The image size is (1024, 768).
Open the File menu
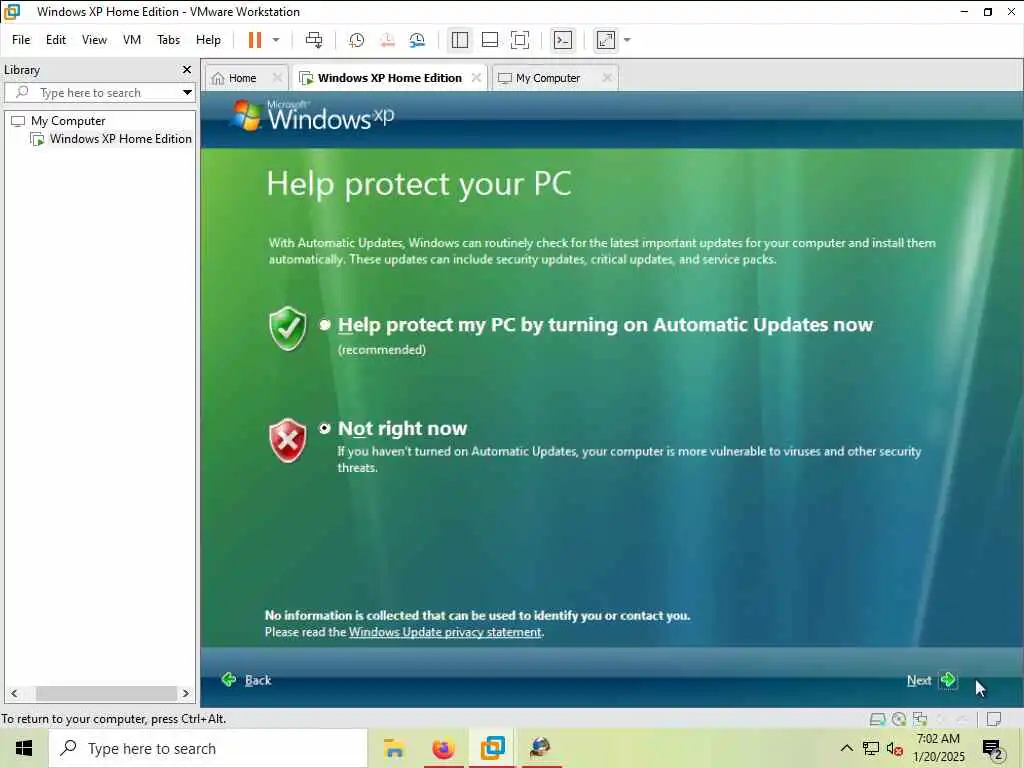click(21, 40)
